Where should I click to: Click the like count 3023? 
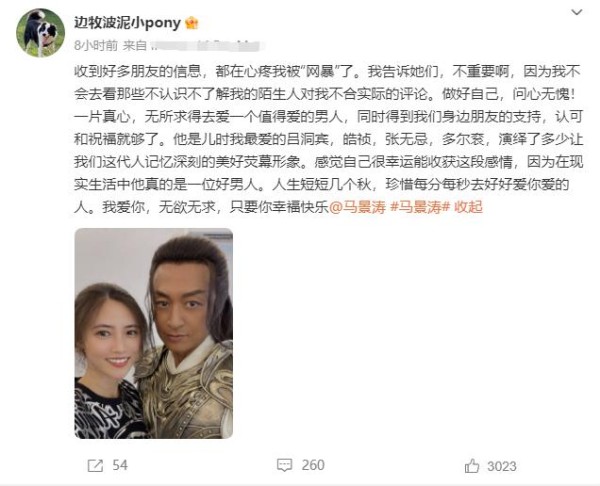(x=502, y=466)
